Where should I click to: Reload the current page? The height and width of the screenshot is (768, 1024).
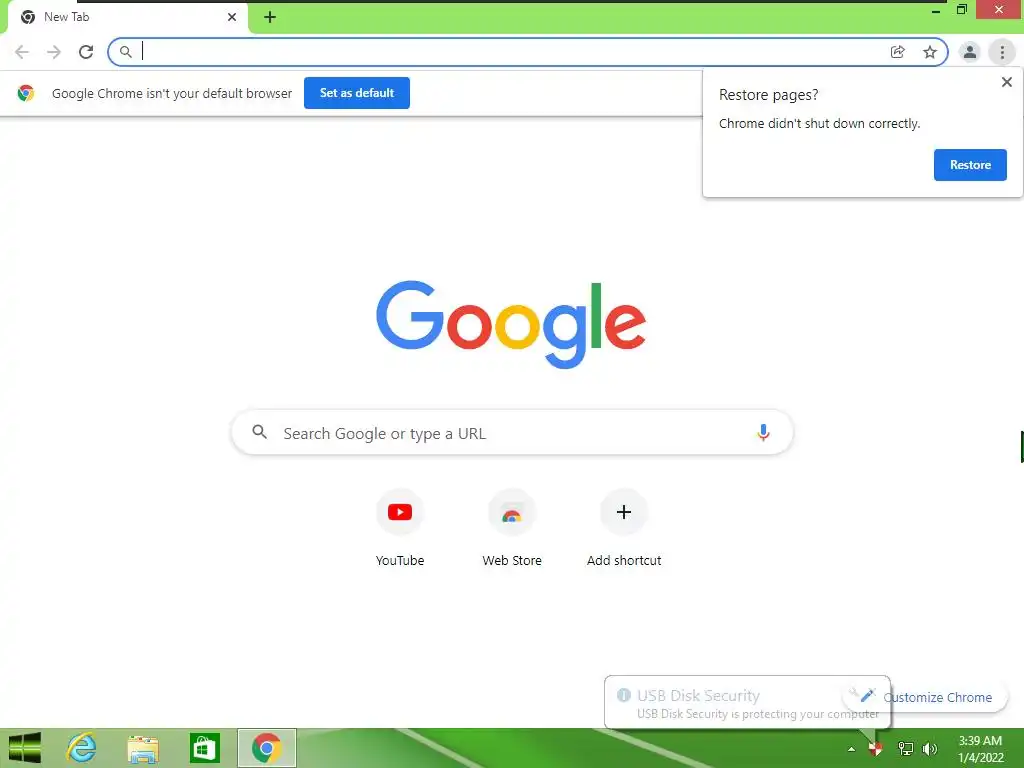tap(86, 52)
